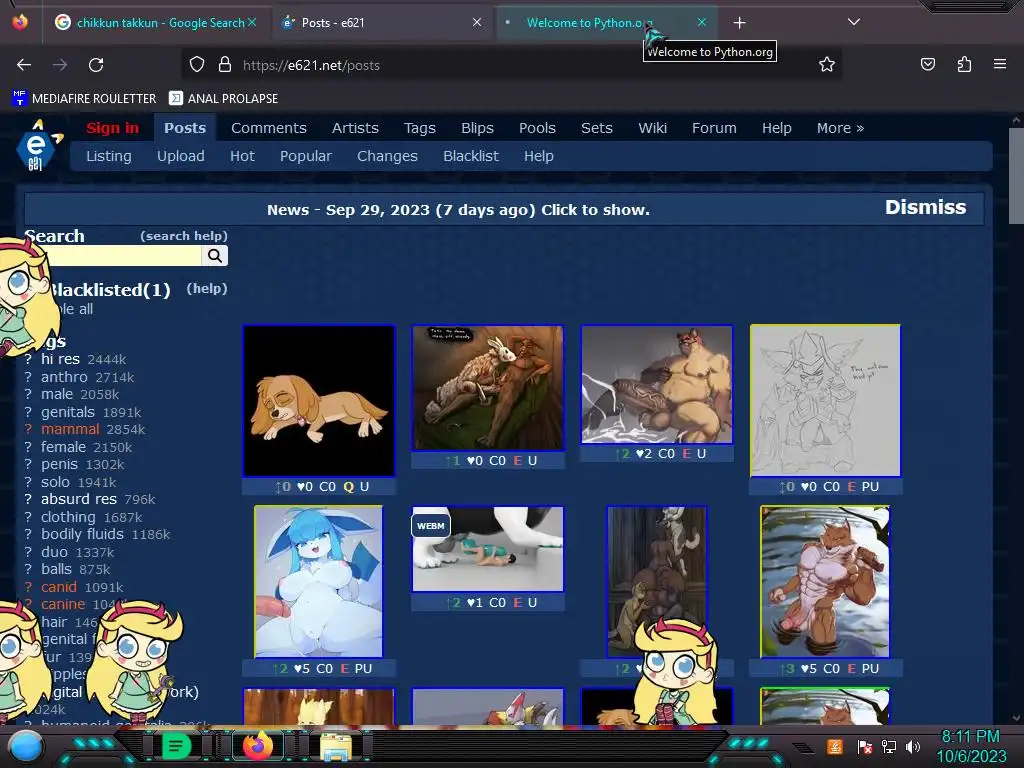Viewport: 1024px width, 768px height.
Task: Save page to Pocket
Action: point(927,64)
